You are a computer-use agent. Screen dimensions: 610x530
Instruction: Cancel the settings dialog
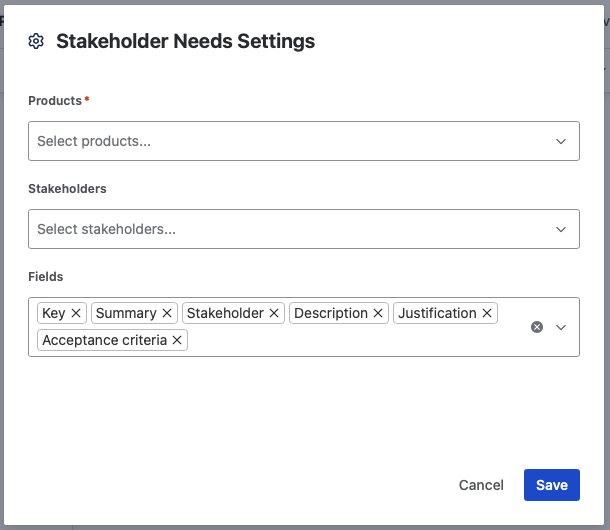[481, 485]
